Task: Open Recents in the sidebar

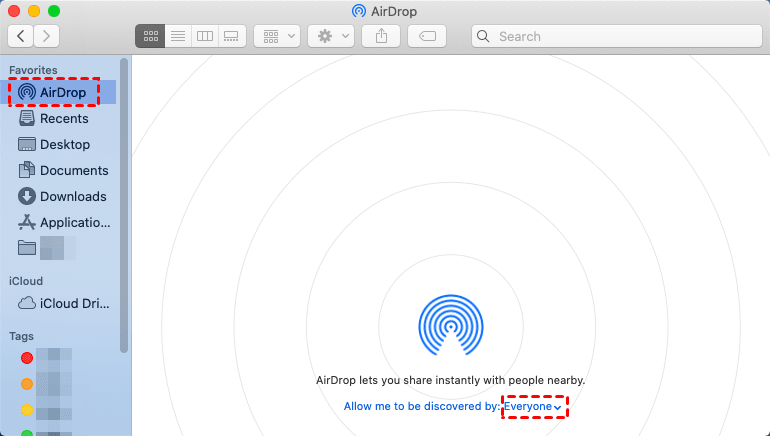Action: pos(63,118)
